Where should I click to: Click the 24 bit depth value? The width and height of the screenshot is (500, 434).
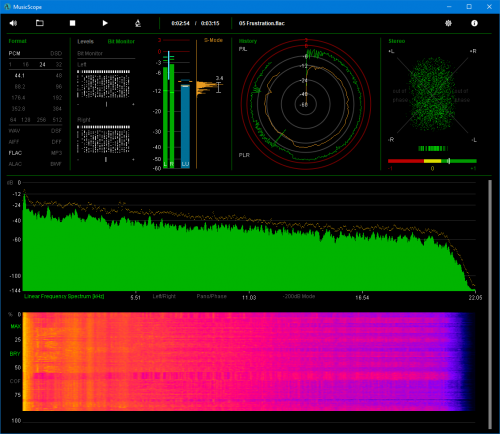click(x=42, y=65)
